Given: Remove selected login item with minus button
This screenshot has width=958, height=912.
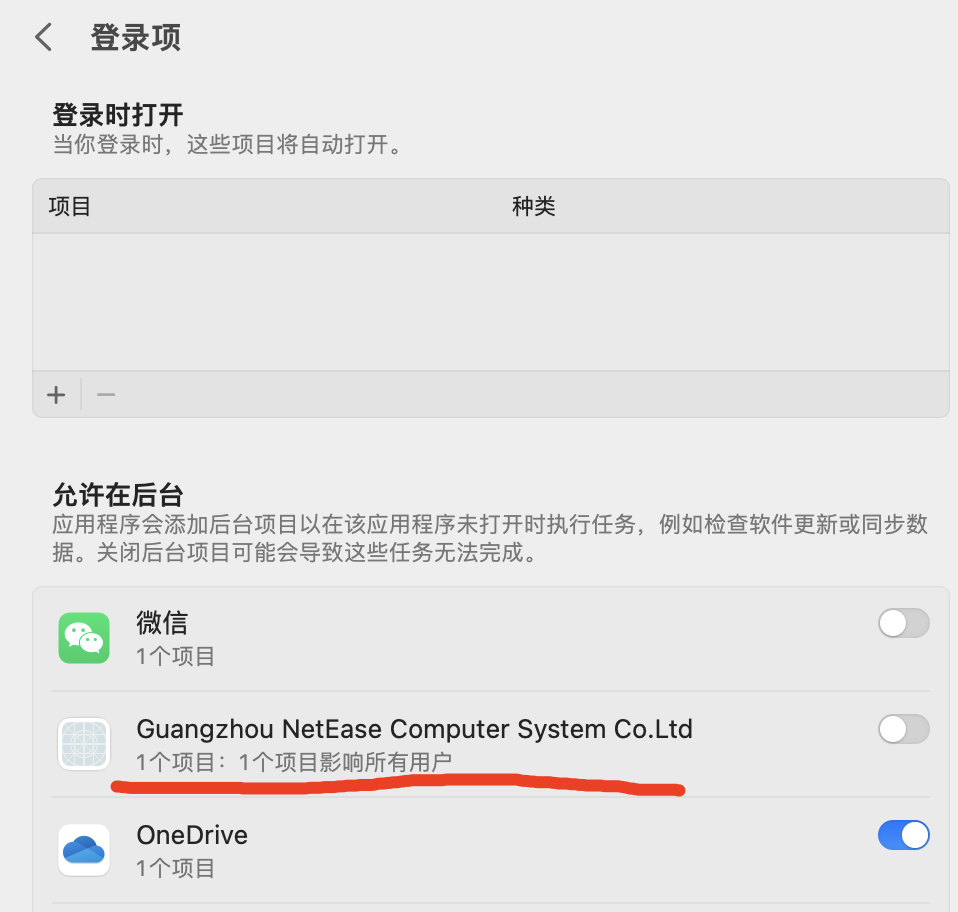Looking at the screenshot, I should coord(106,395).
